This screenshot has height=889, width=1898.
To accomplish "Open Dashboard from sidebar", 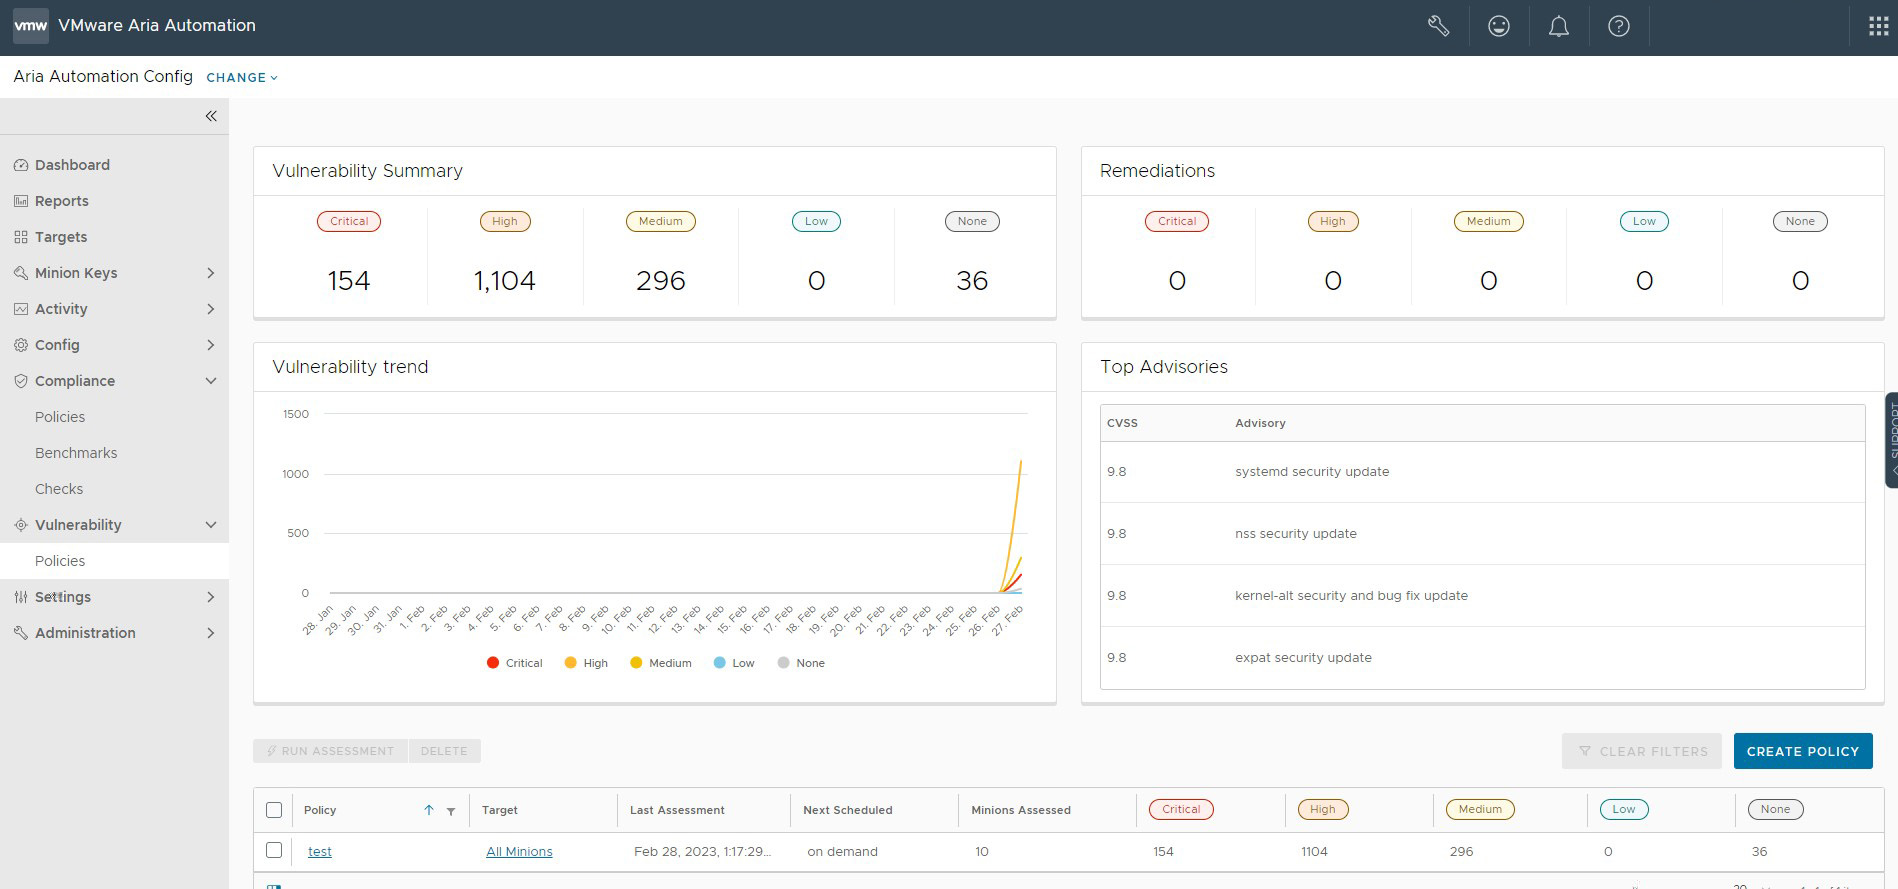I will (x=72, y=165).
